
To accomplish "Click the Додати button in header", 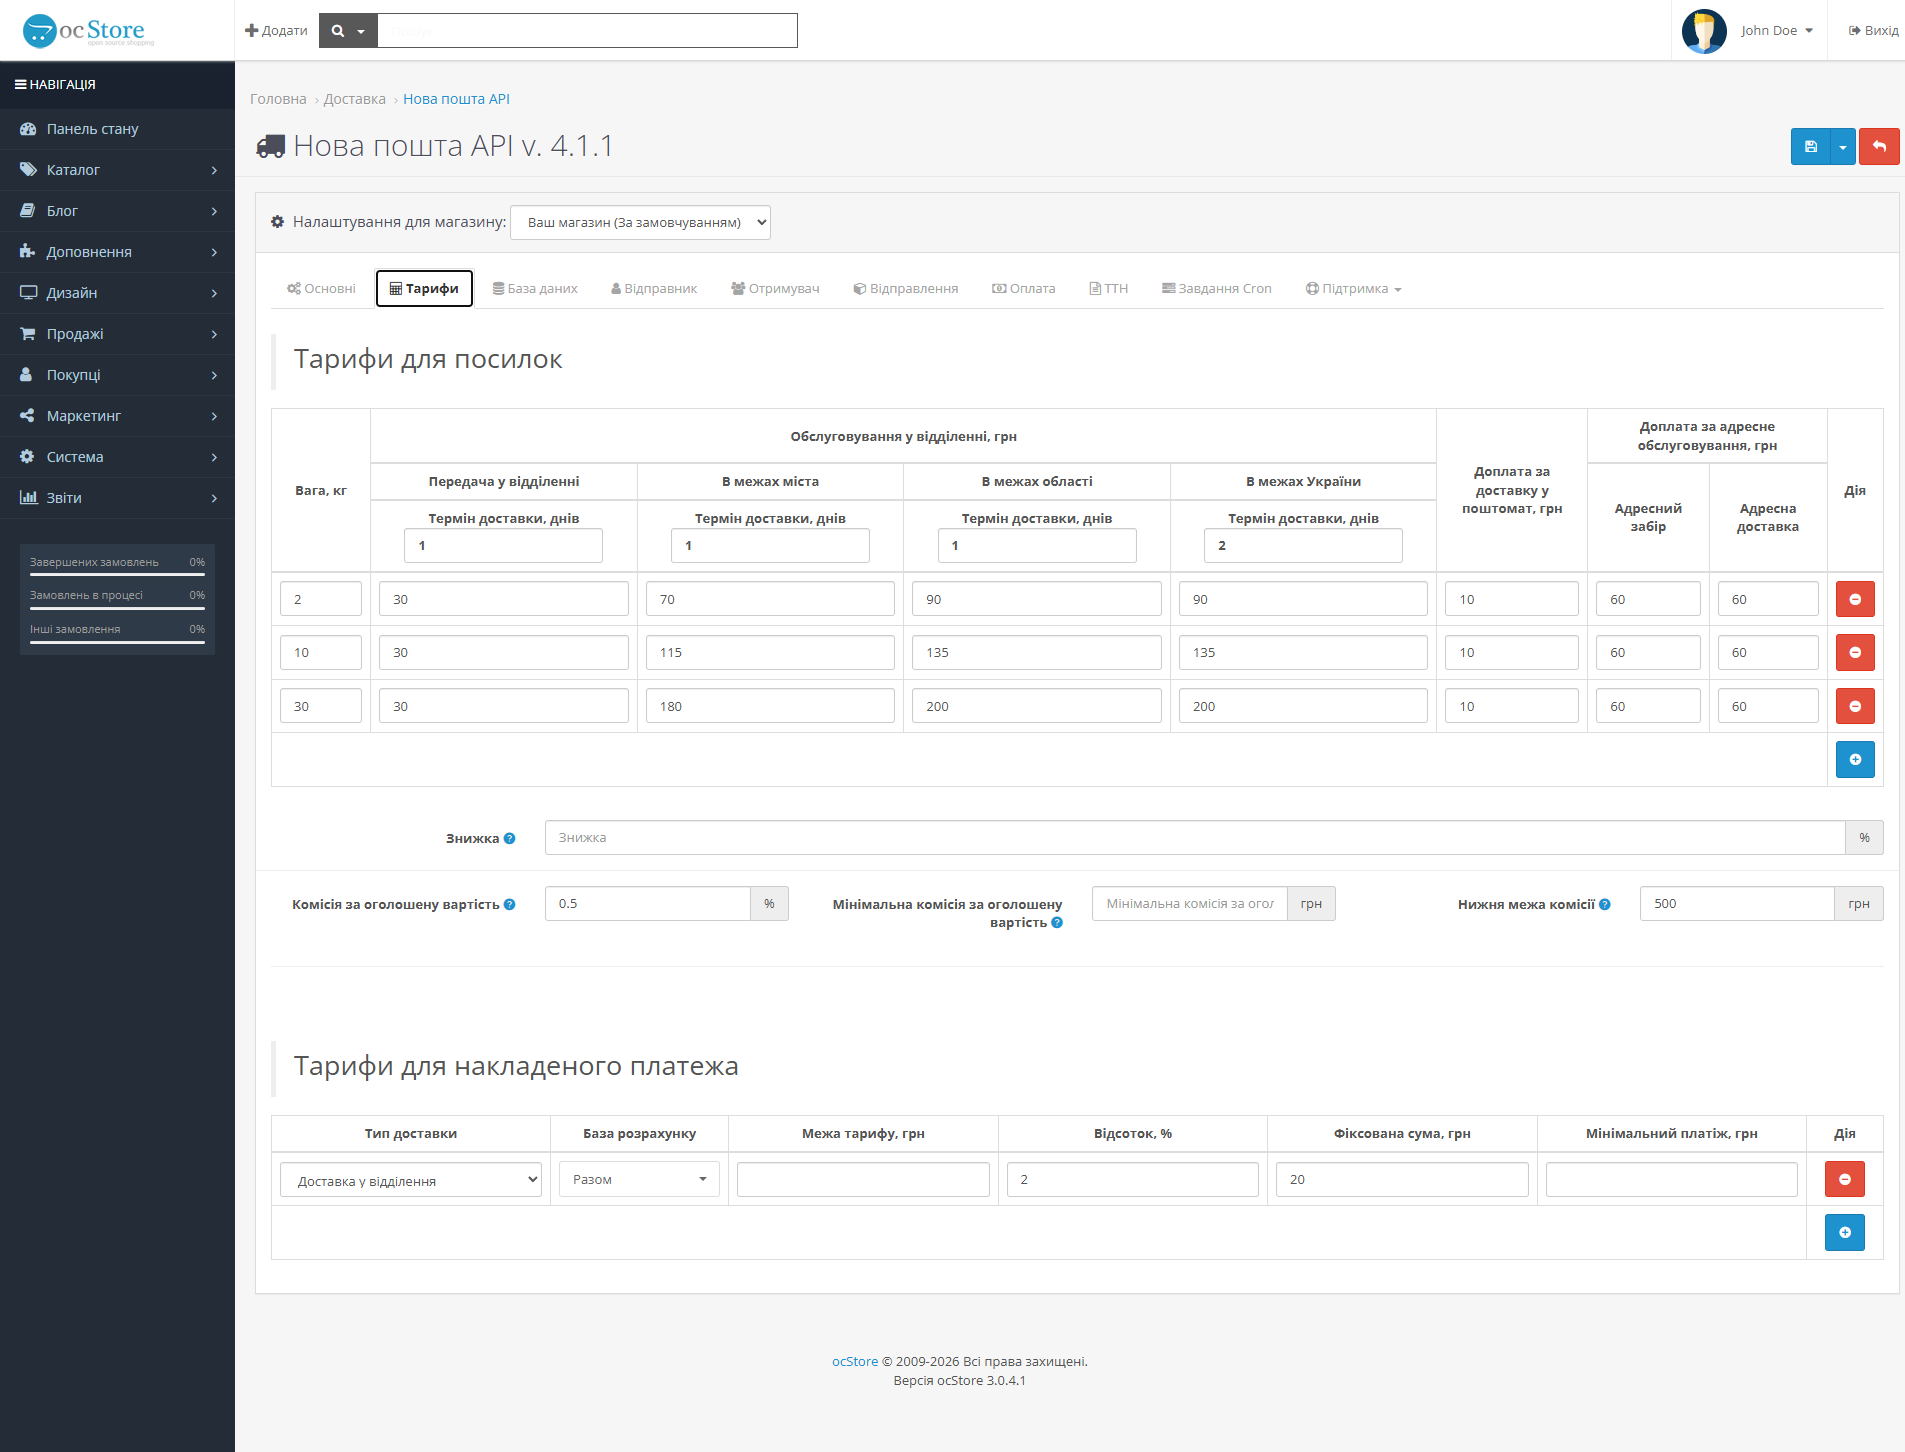I will click(x=276, y=31).
